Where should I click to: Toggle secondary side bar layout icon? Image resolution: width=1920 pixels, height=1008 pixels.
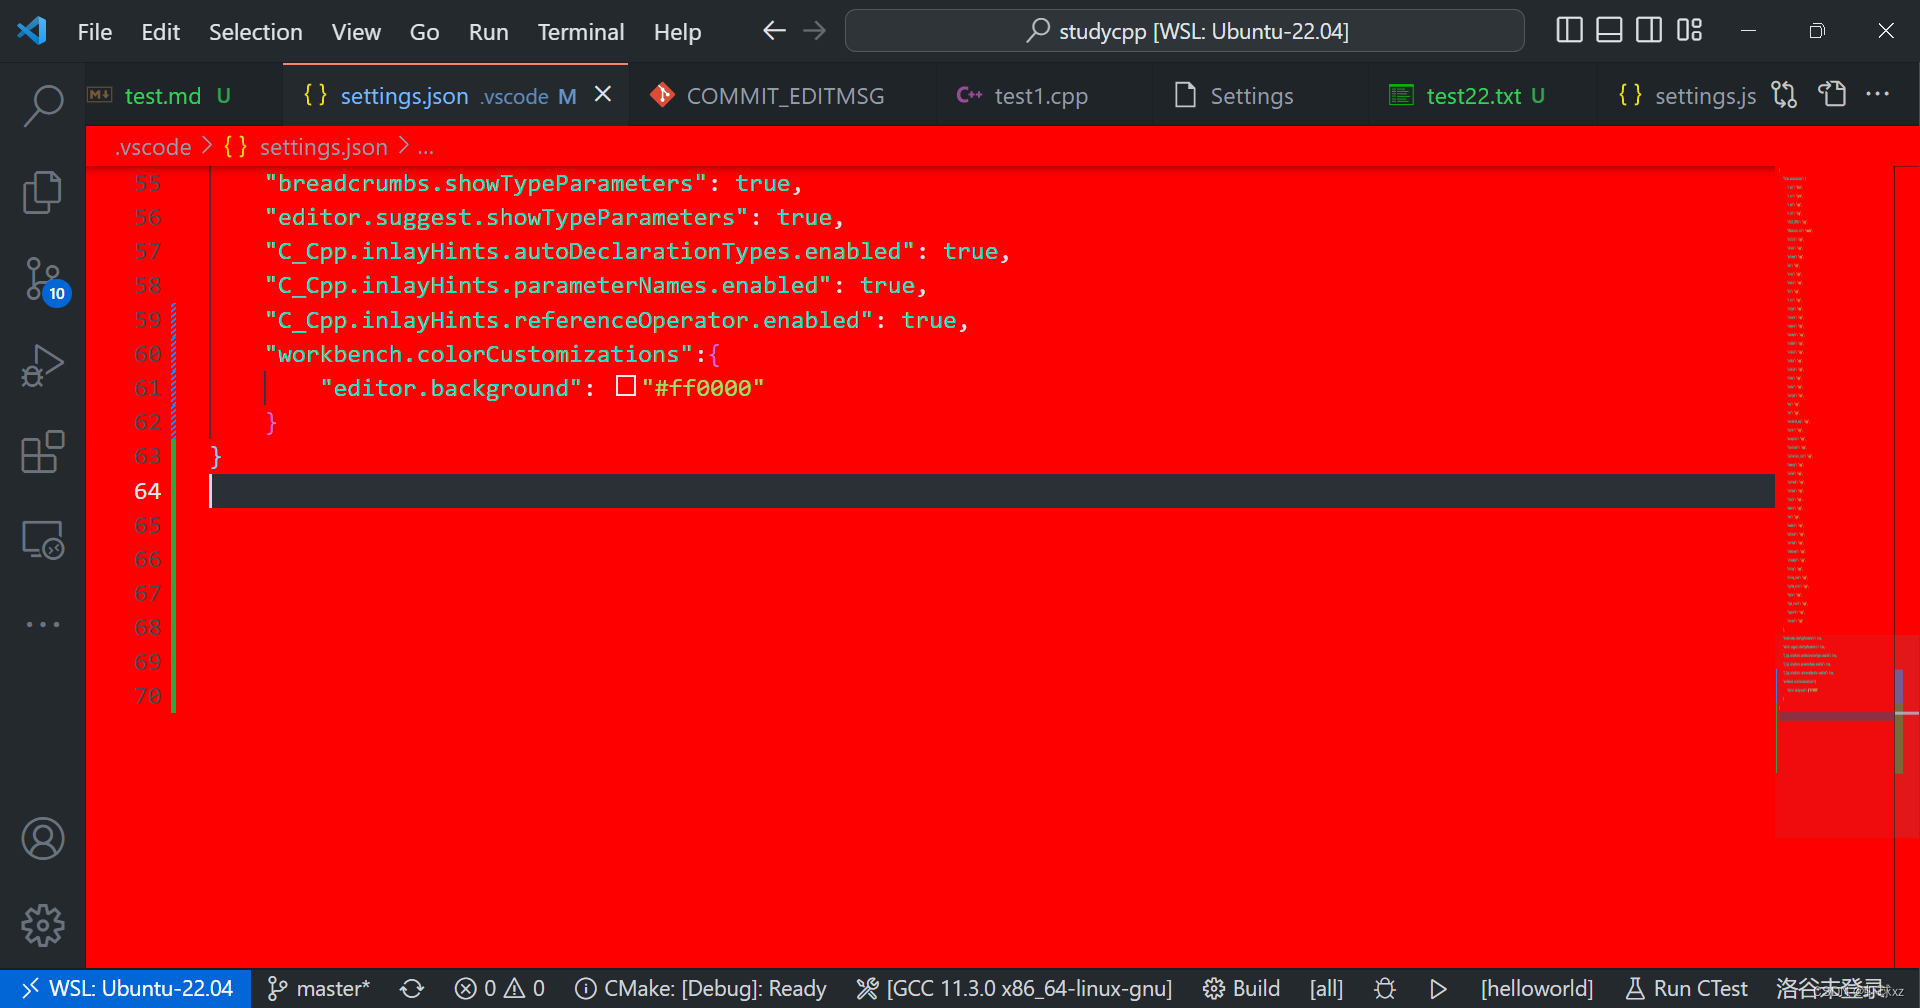1649,31
